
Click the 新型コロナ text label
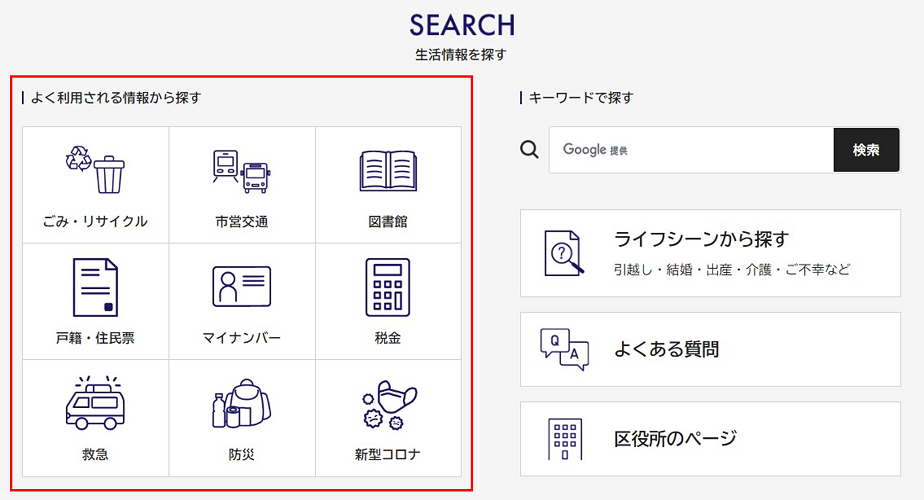coord(387,455)
